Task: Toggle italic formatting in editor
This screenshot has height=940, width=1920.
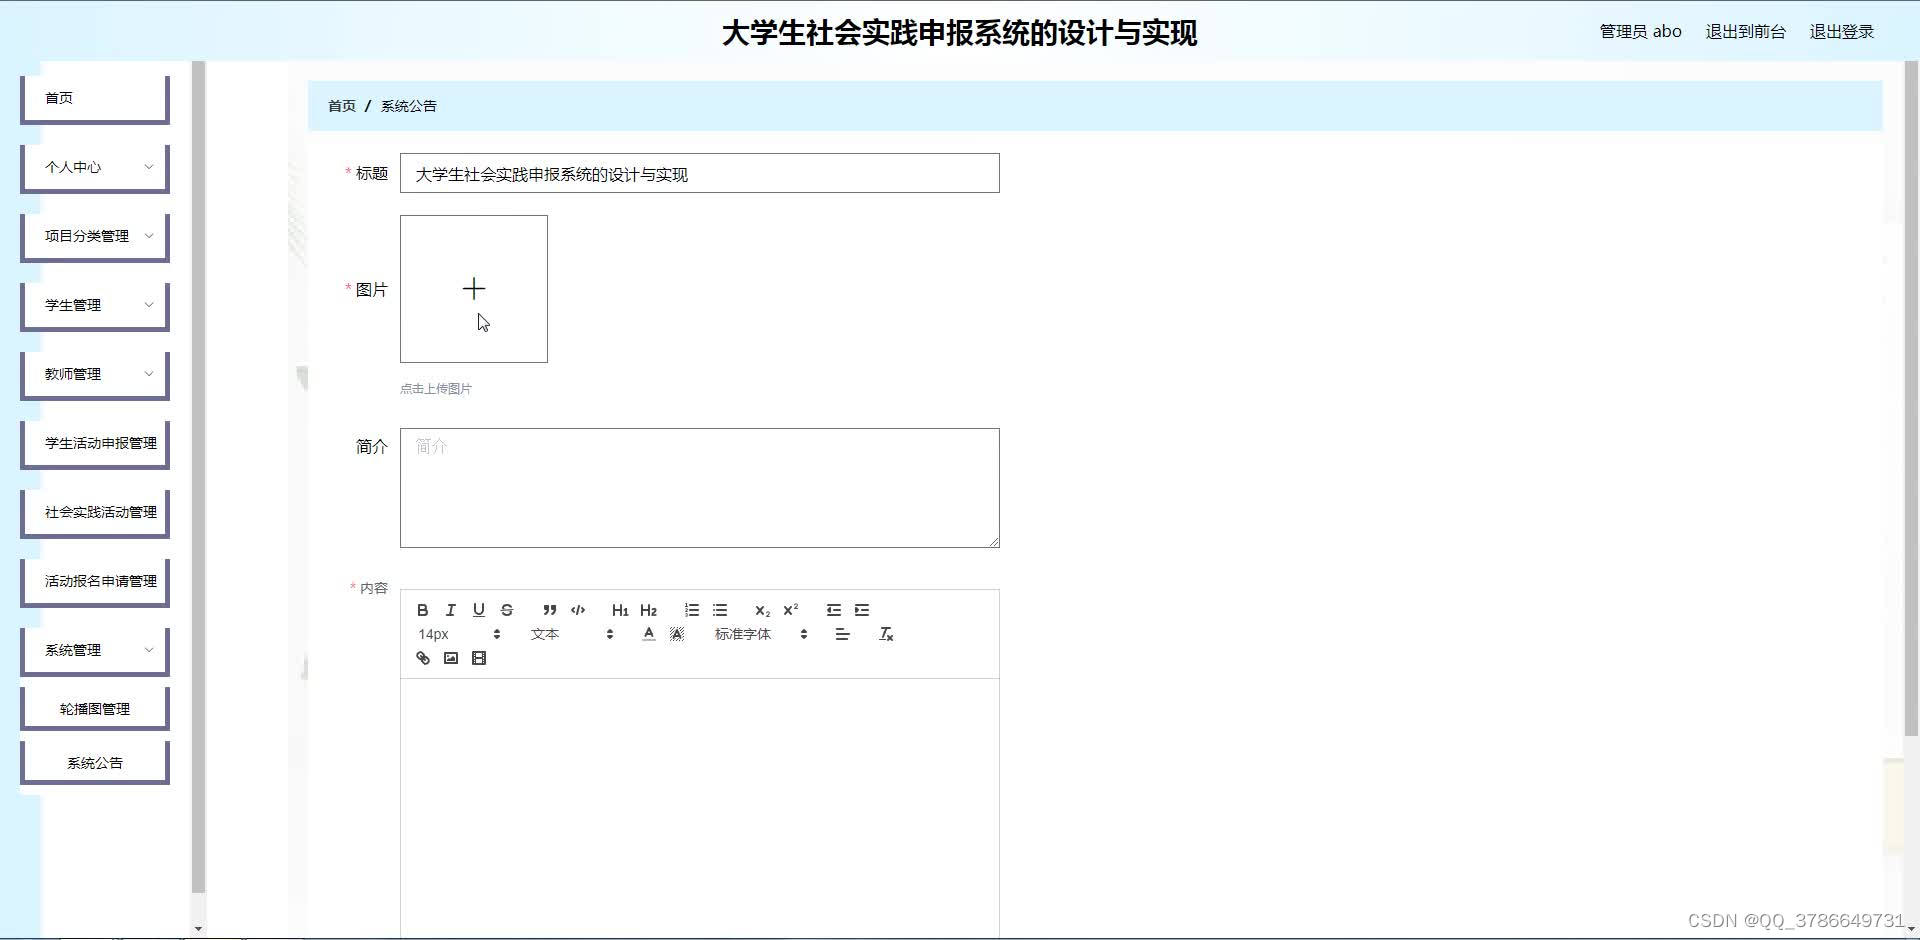Action: coord(451,610)
